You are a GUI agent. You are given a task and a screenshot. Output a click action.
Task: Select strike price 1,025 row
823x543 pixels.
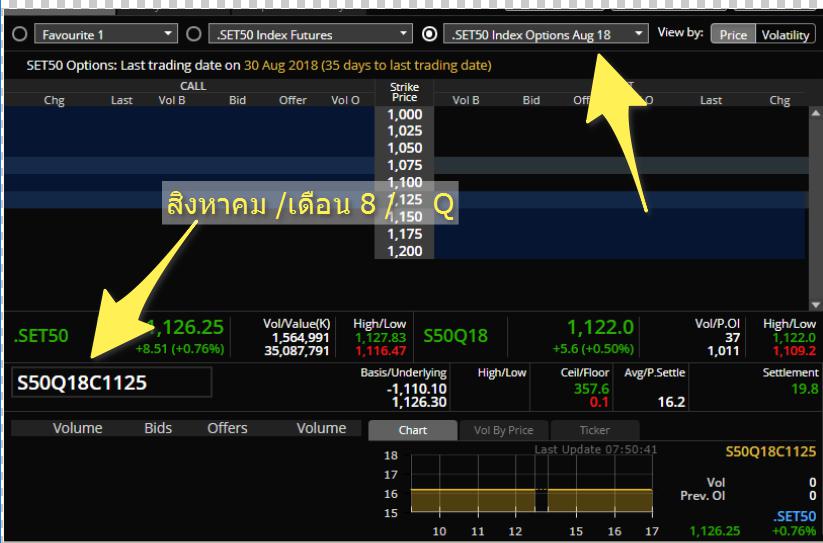click(x=404, y=131)
